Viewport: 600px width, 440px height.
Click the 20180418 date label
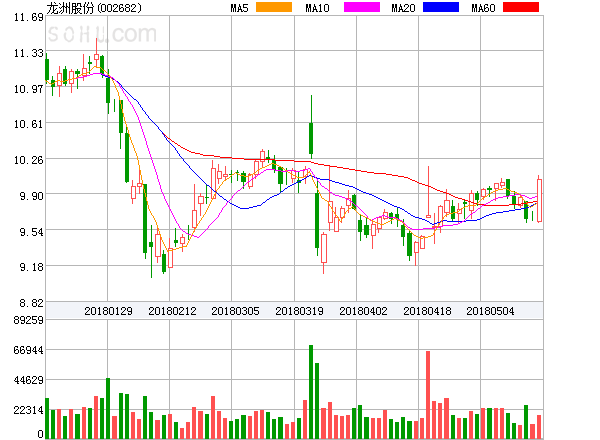[x=427, y=311]
